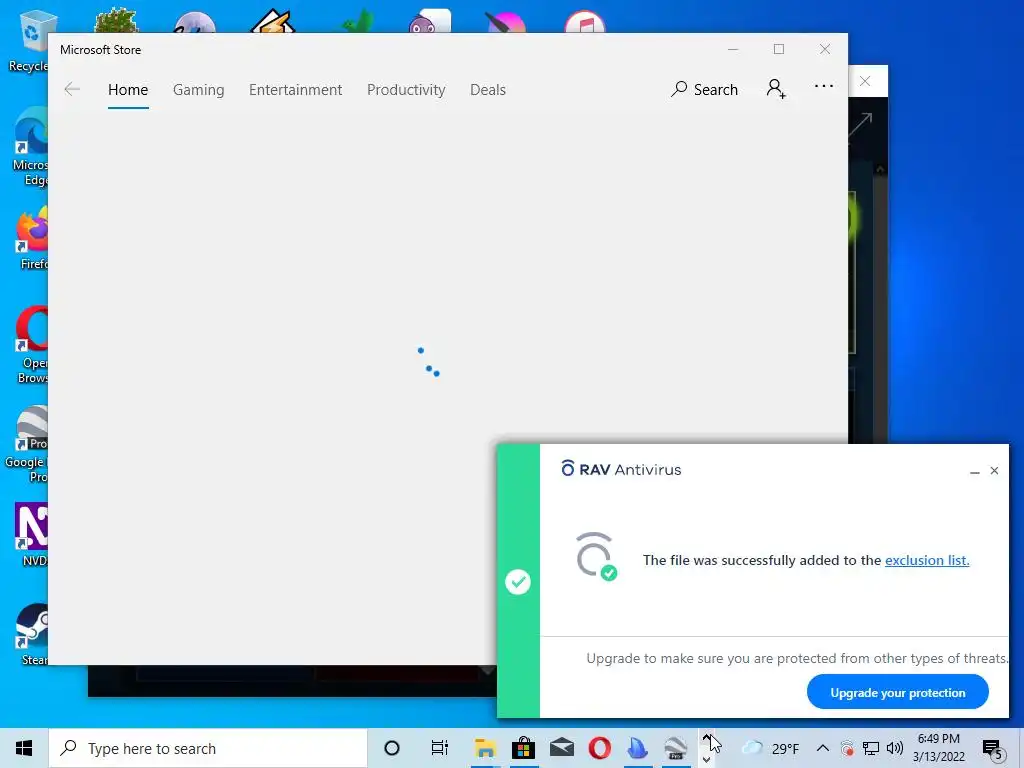The height and width of the screenshot is (768, 1024).
Task: Open the exclusion list link
Action: [927, 560]
